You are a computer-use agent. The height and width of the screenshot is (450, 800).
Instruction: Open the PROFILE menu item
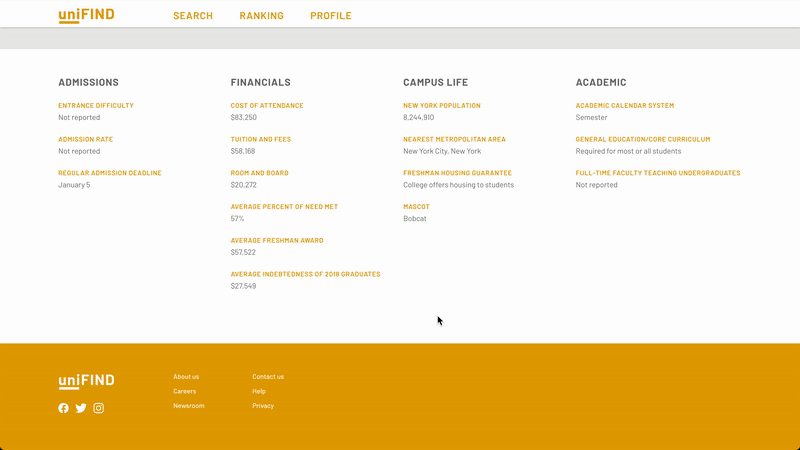click(x=331, y=16)
